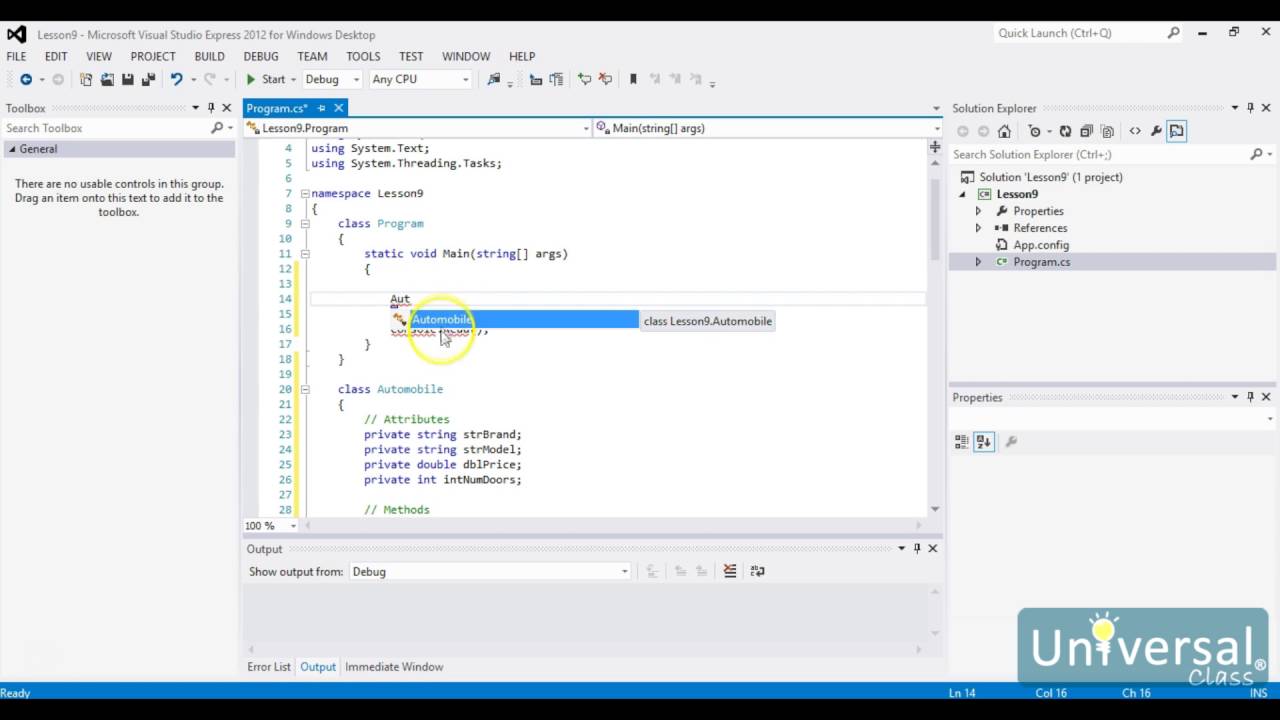
Task: Open the DEBUG menu
Action: point(261,56)
